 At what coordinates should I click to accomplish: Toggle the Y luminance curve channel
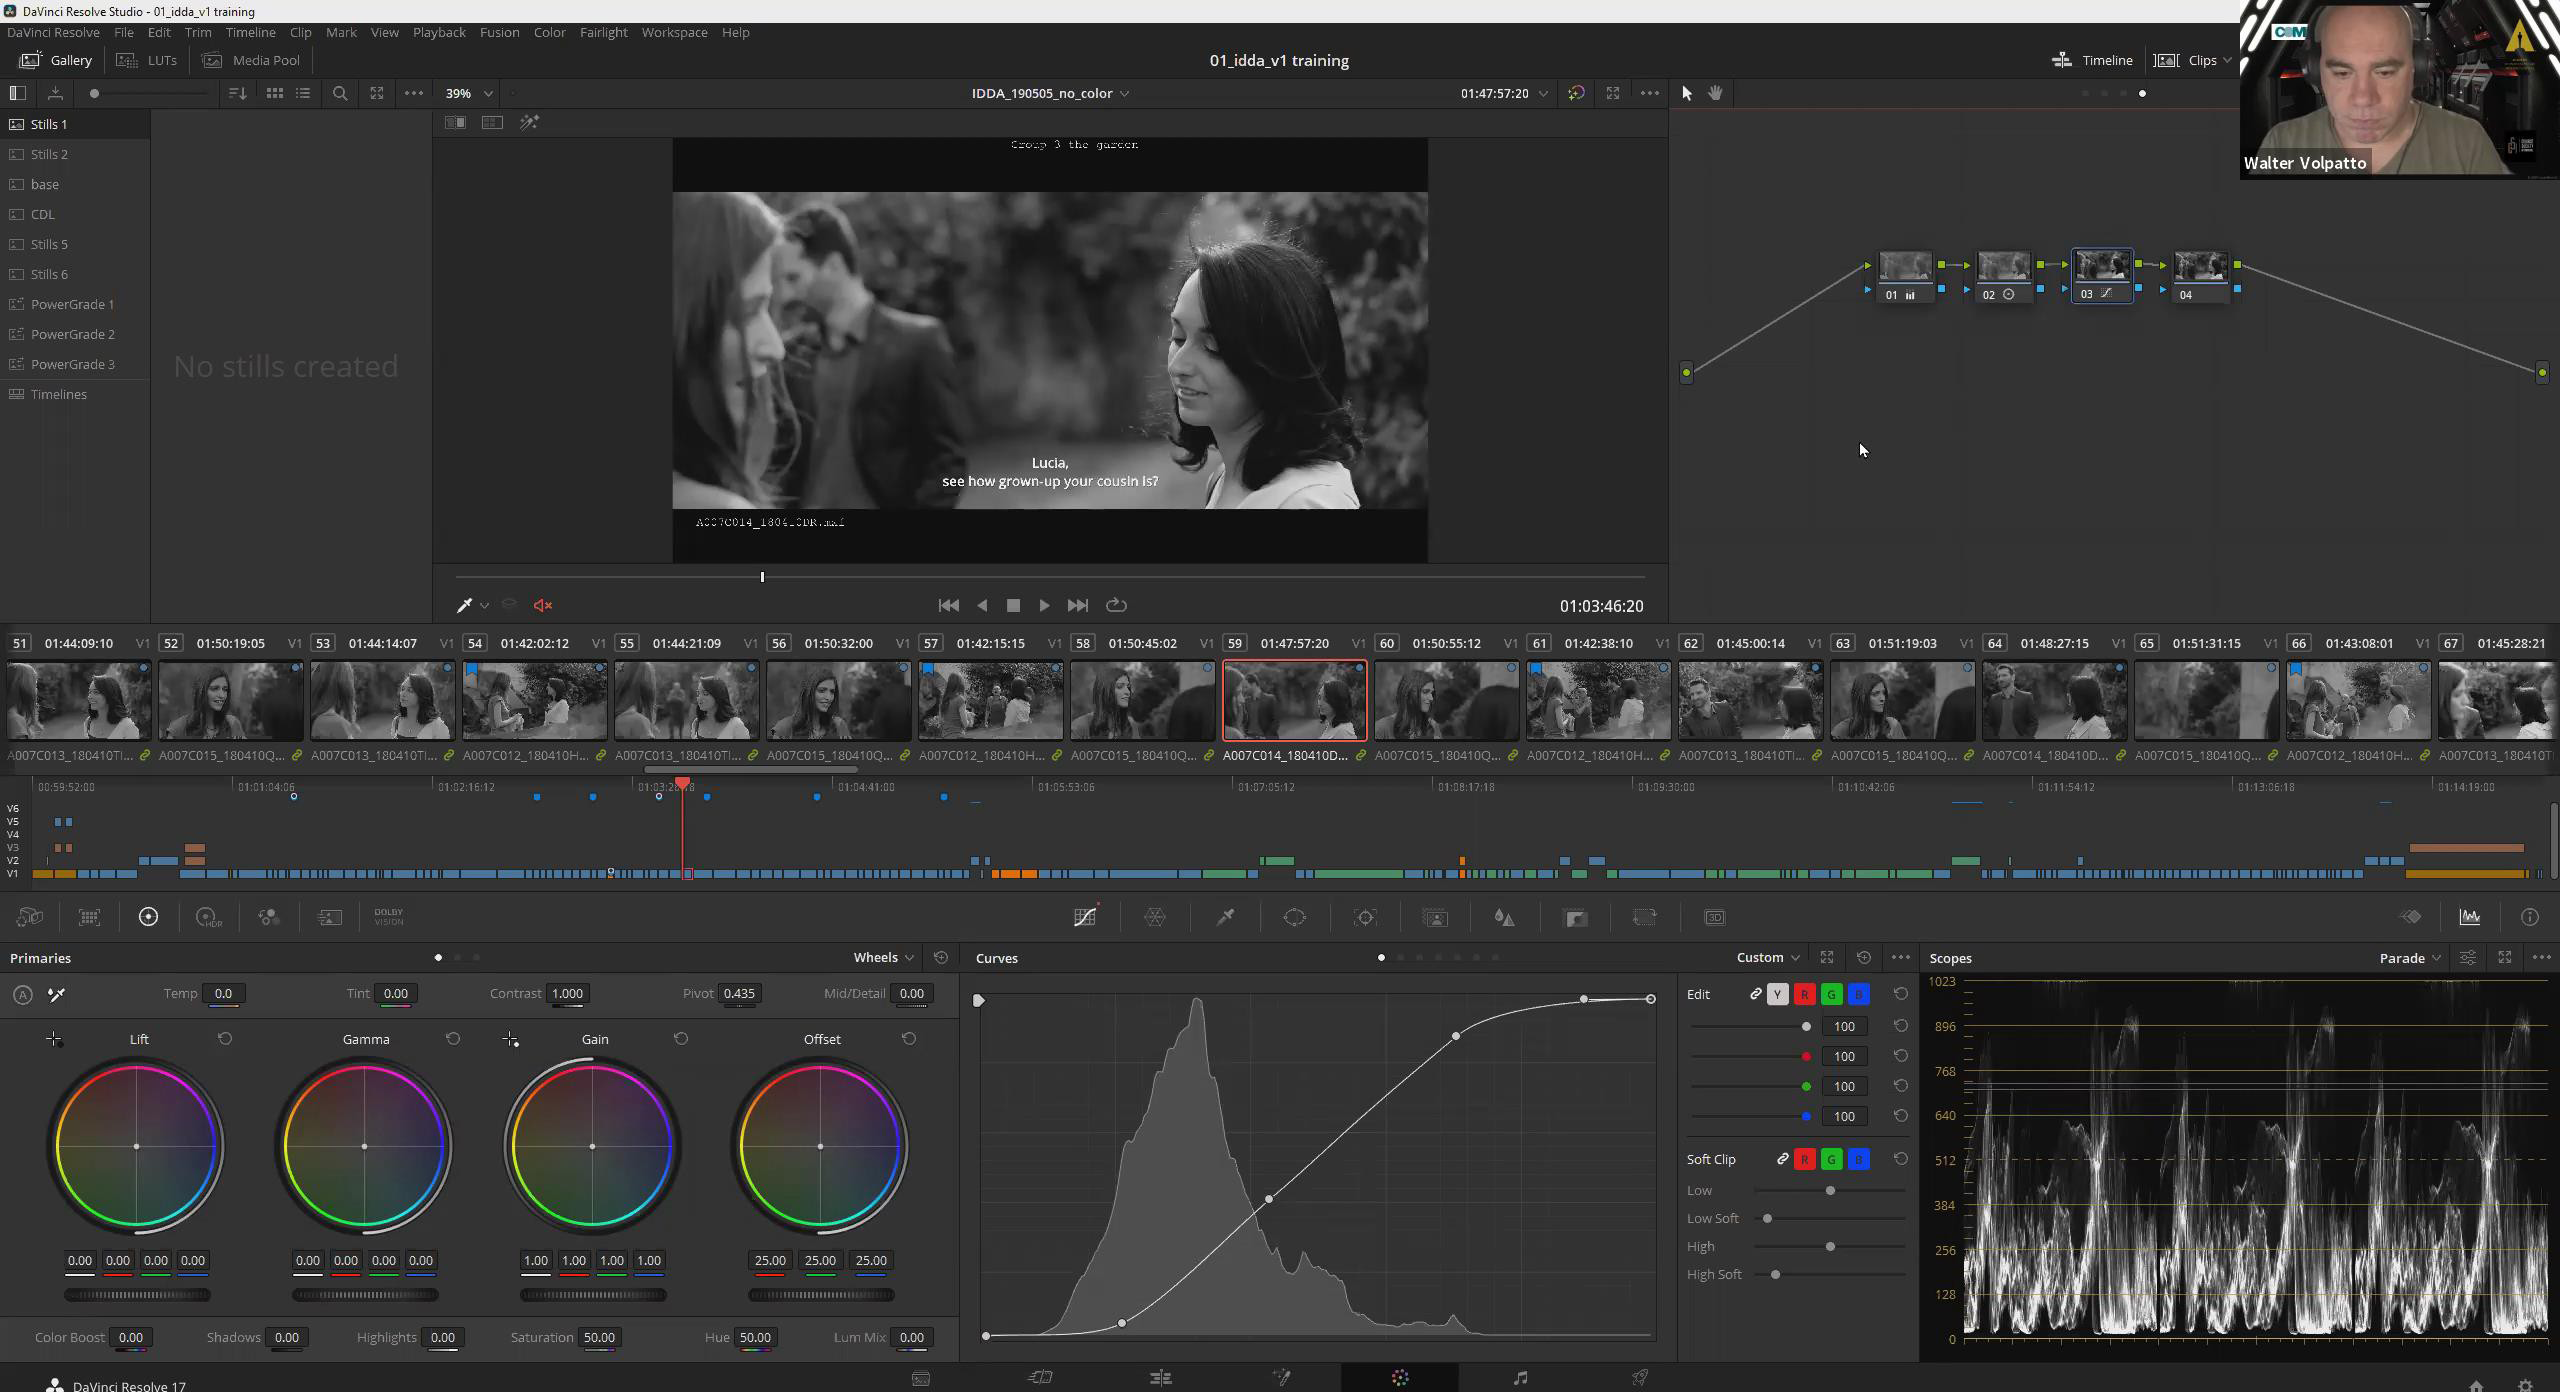[1778, 994]
